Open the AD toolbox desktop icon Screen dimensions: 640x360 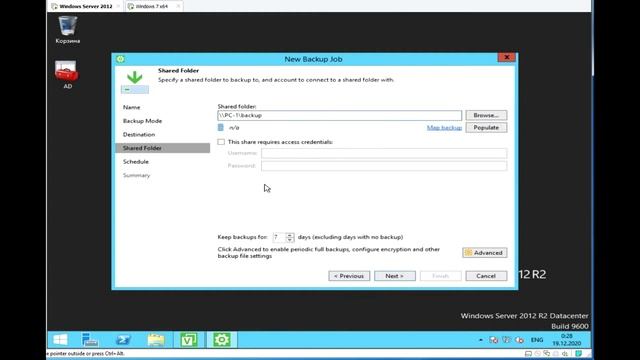click(x=67, y=75)
